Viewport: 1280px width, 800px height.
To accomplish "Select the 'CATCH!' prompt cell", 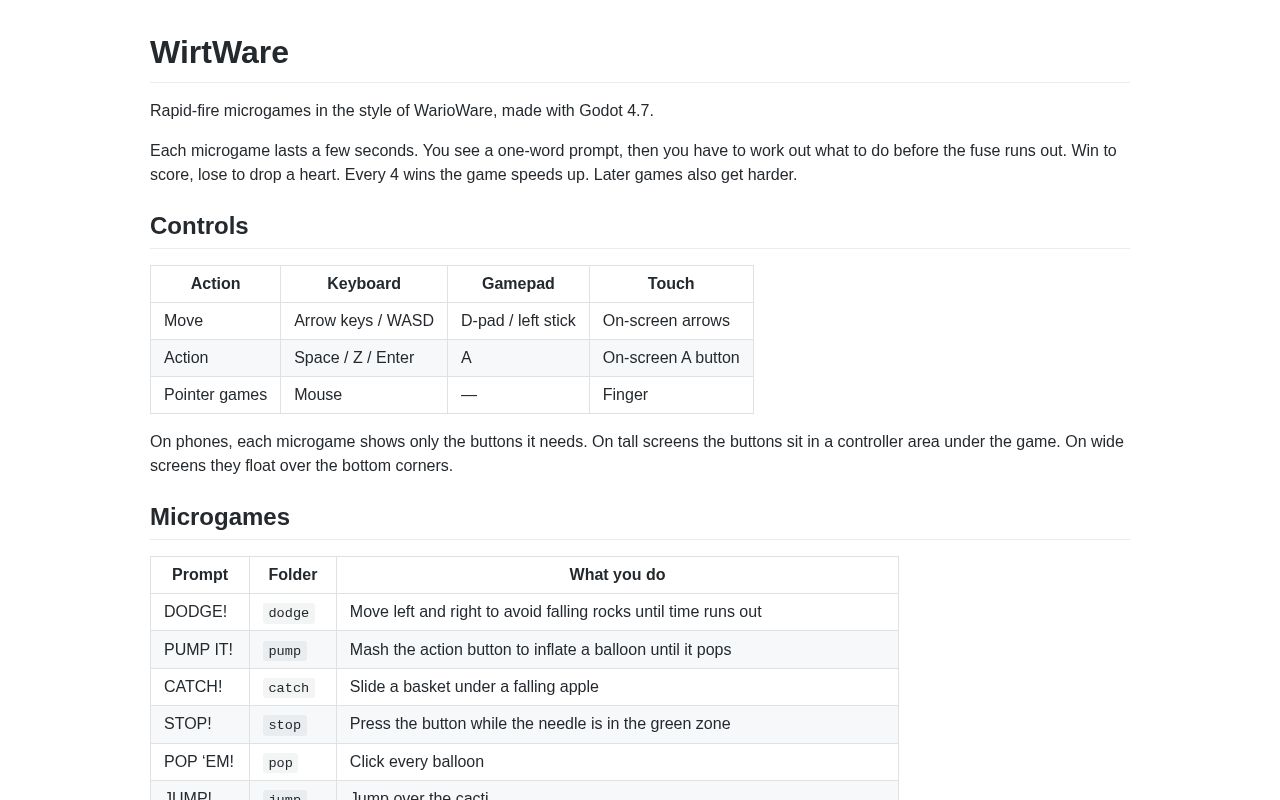I will (200, 687).
